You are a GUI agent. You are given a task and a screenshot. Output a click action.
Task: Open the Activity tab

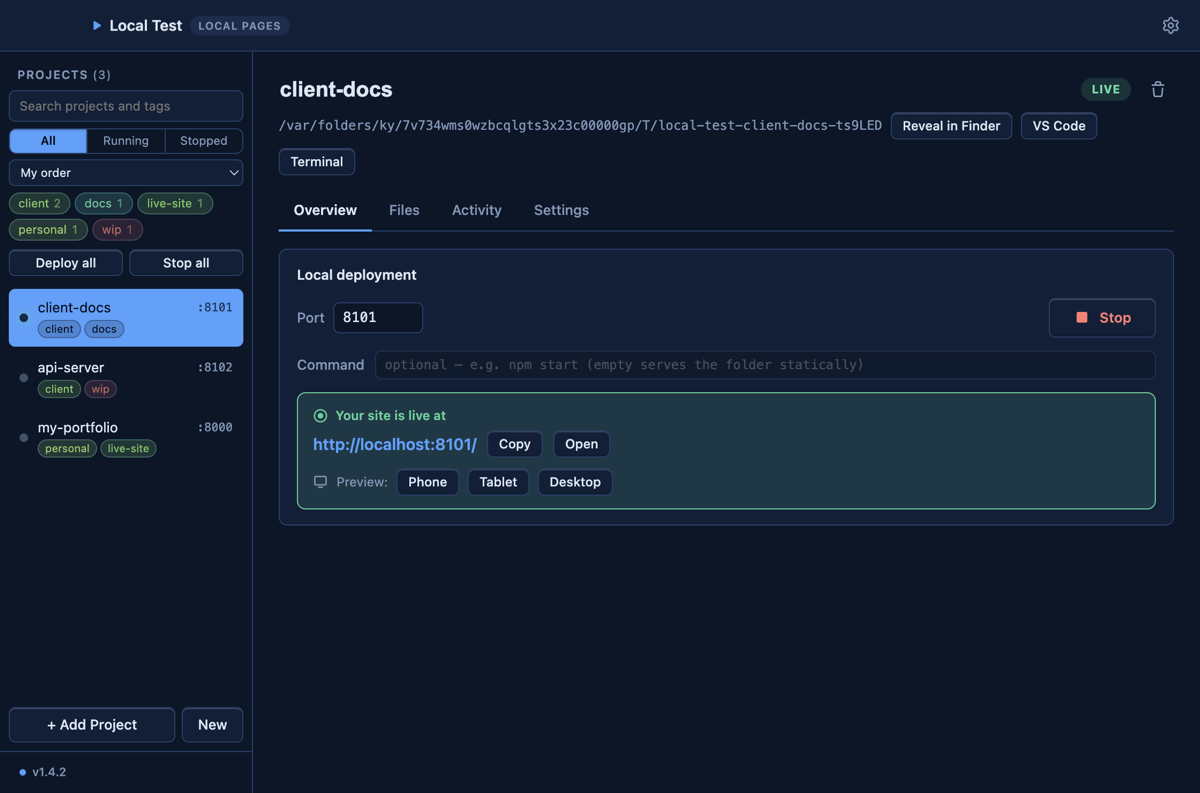(477, 210)
